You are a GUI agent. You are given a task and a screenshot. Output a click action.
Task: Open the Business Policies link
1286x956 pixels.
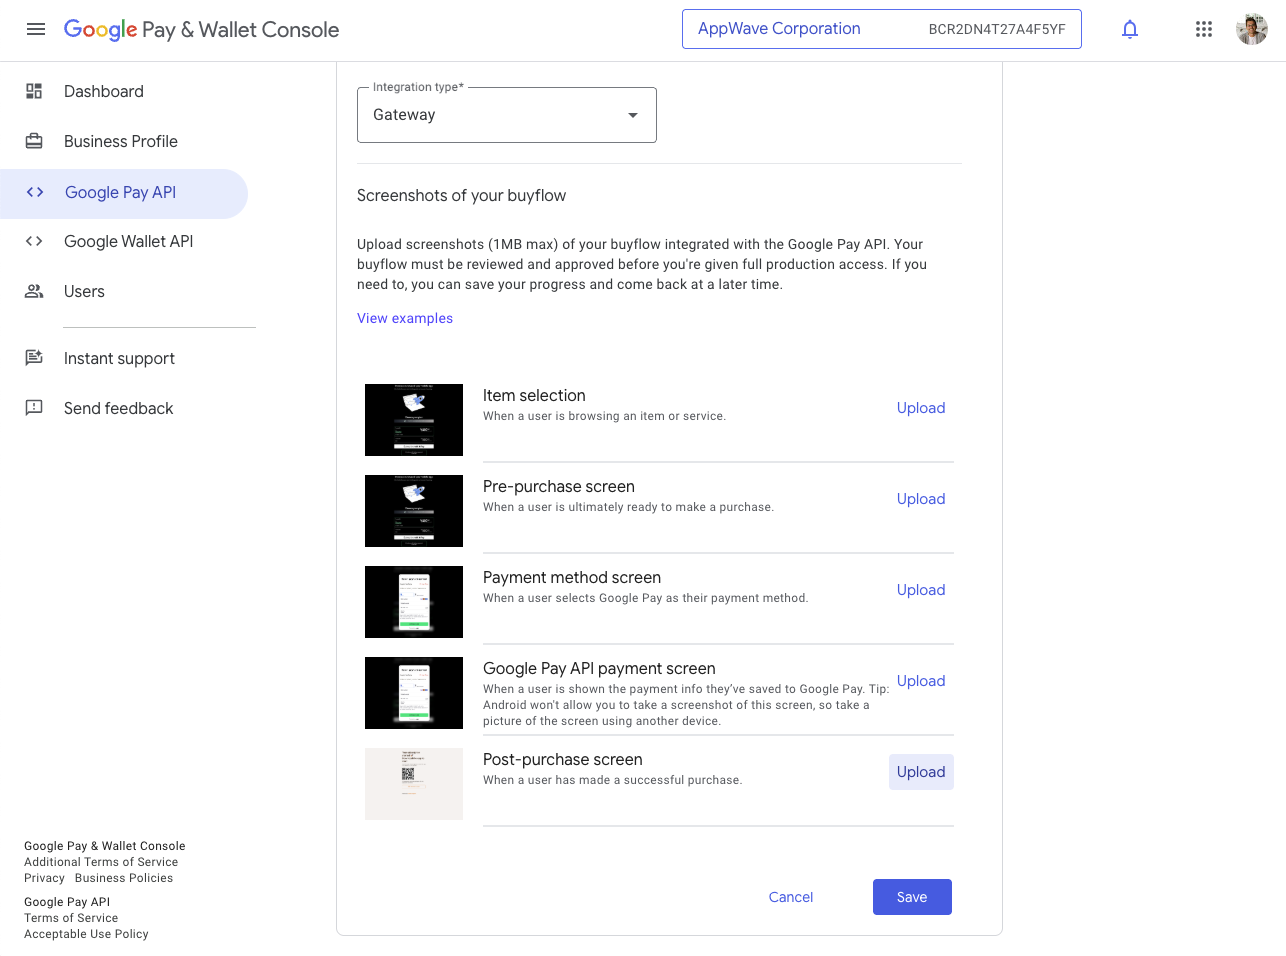coord(124,878)
